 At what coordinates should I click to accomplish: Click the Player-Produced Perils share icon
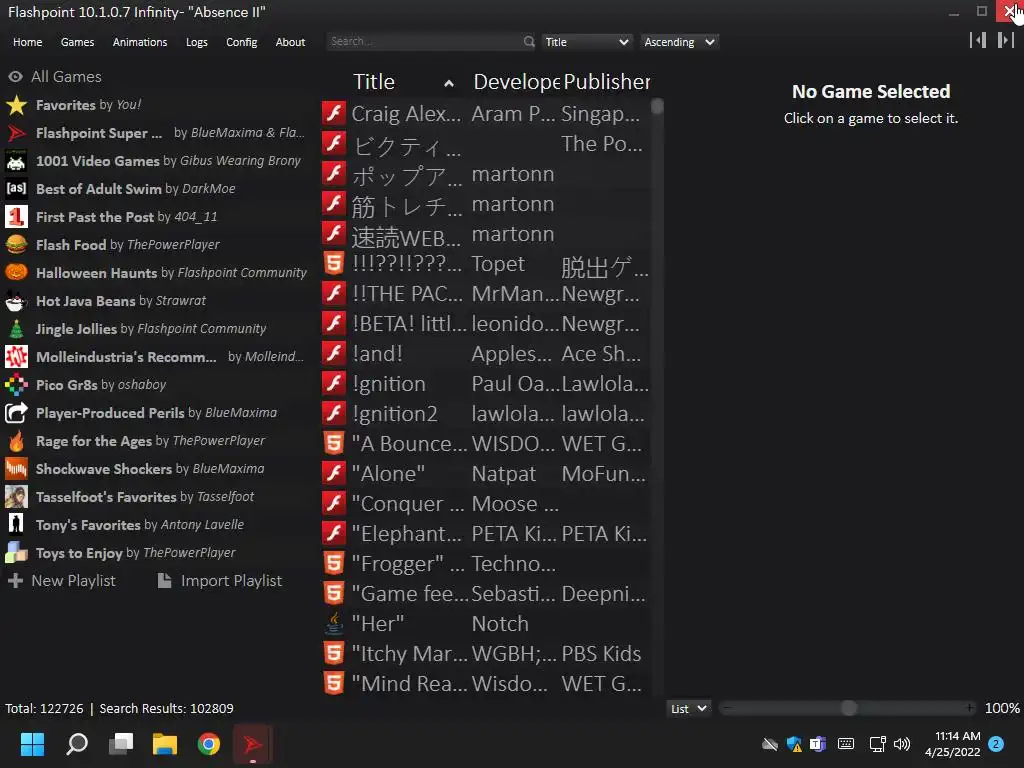click(16, 413)
